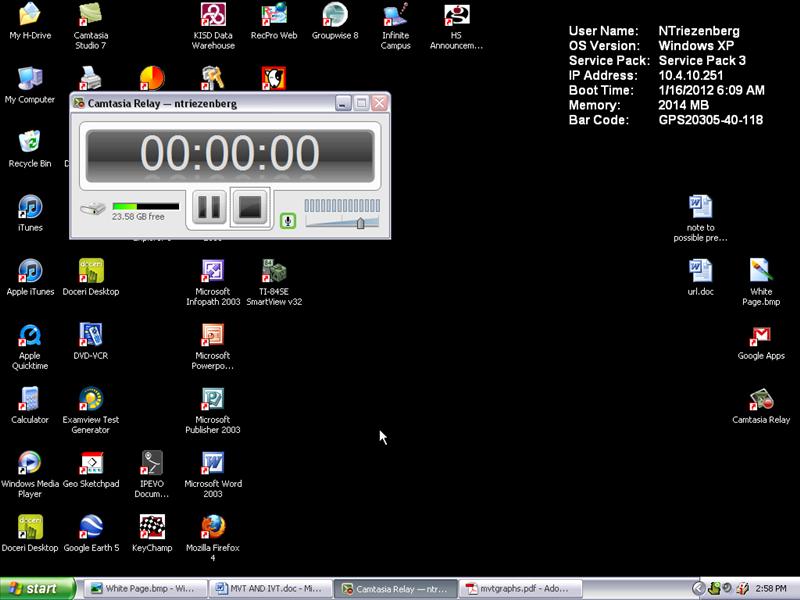Select the Microsoft Powerpo… shortcut
800x600 pixels.
(x=213, y=347)
